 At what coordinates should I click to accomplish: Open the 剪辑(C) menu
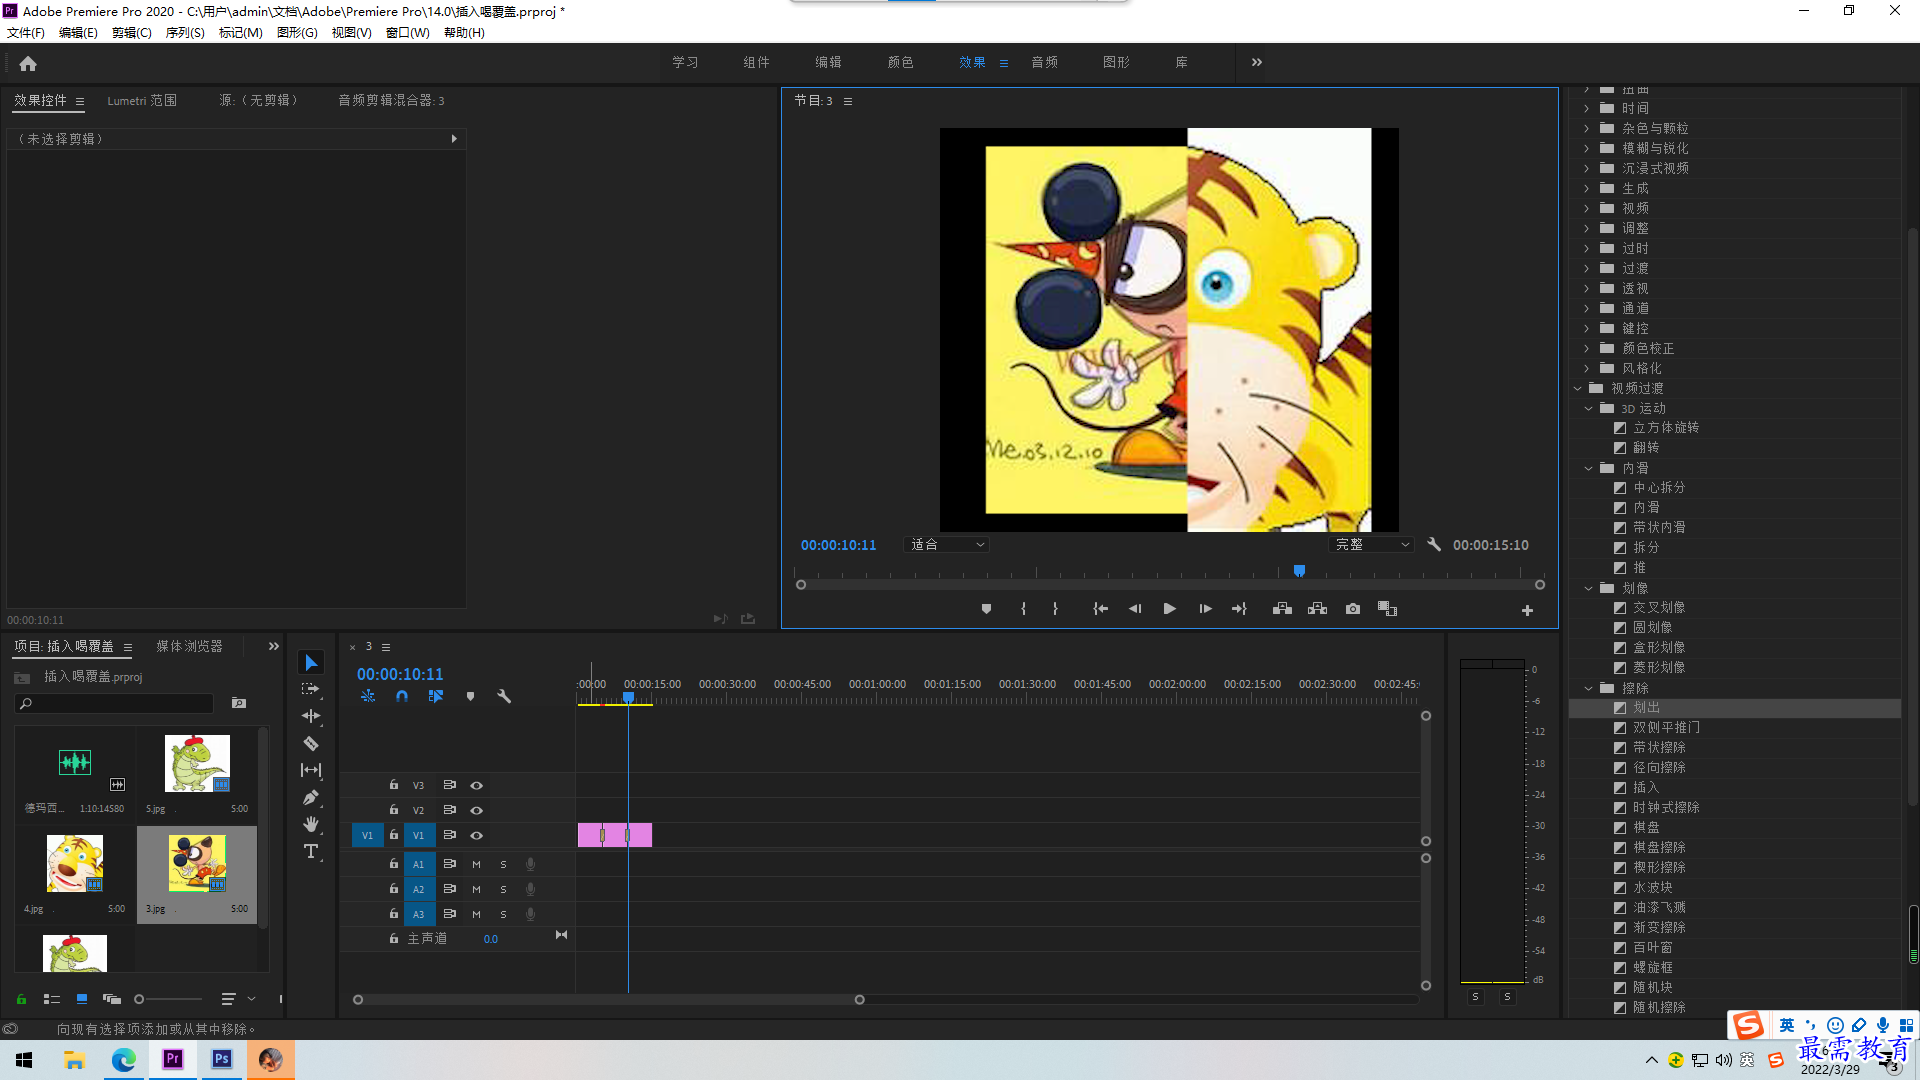tap(132, 33)
